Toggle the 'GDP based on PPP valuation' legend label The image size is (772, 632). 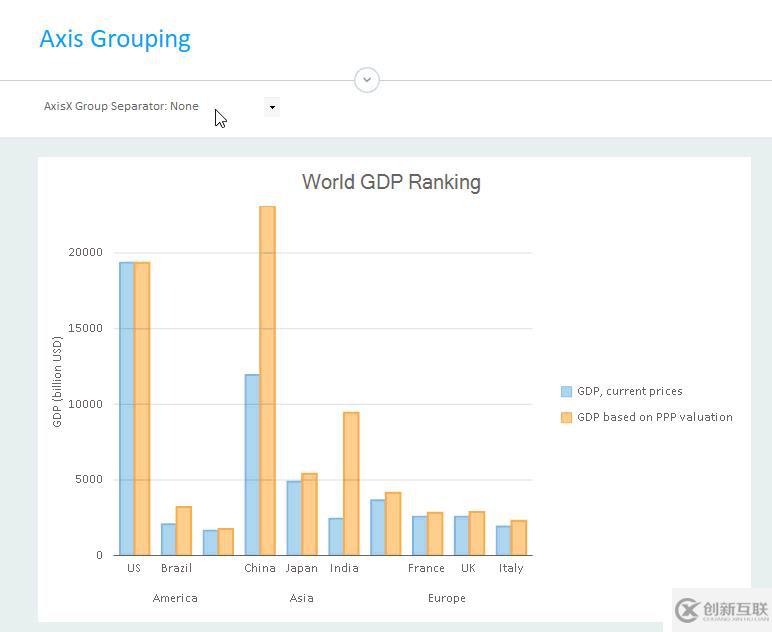[x=654, y=418]
